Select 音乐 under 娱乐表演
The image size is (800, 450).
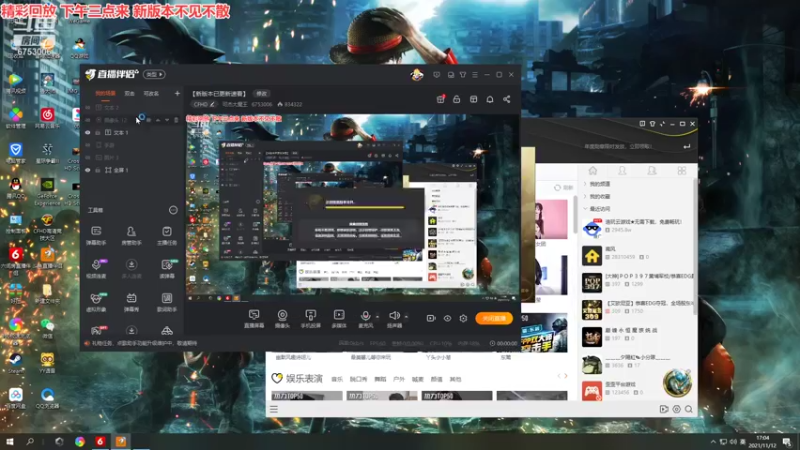(337, 380)
